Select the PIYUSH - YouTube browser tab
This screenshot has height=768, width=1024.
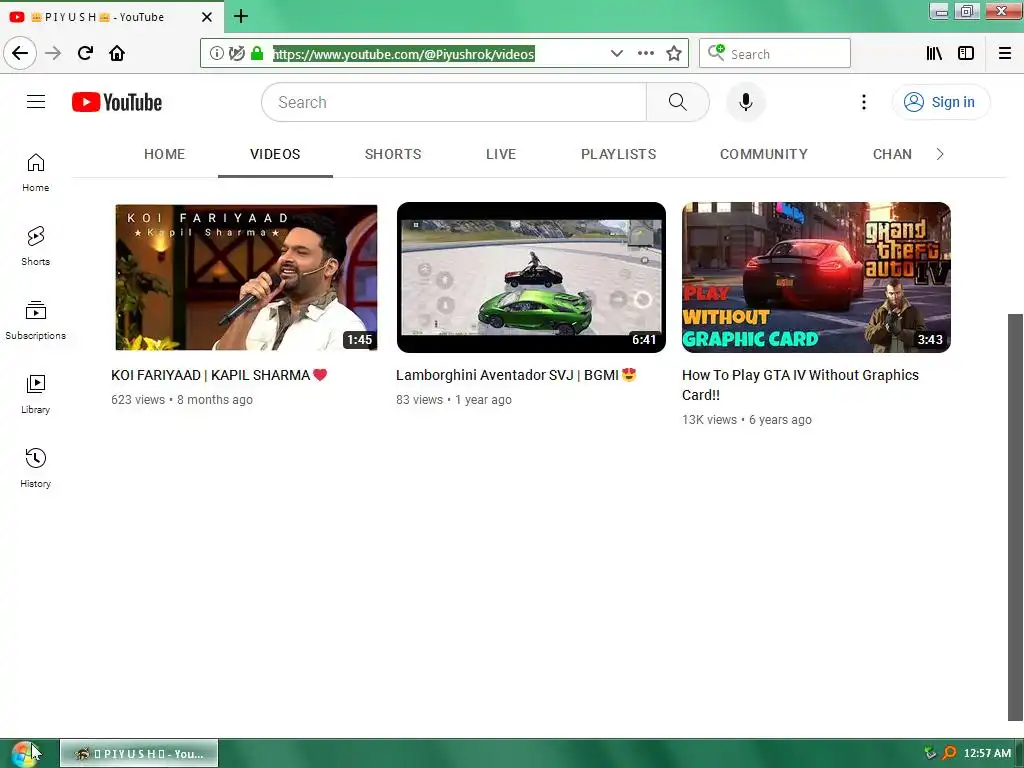(111, 17)
